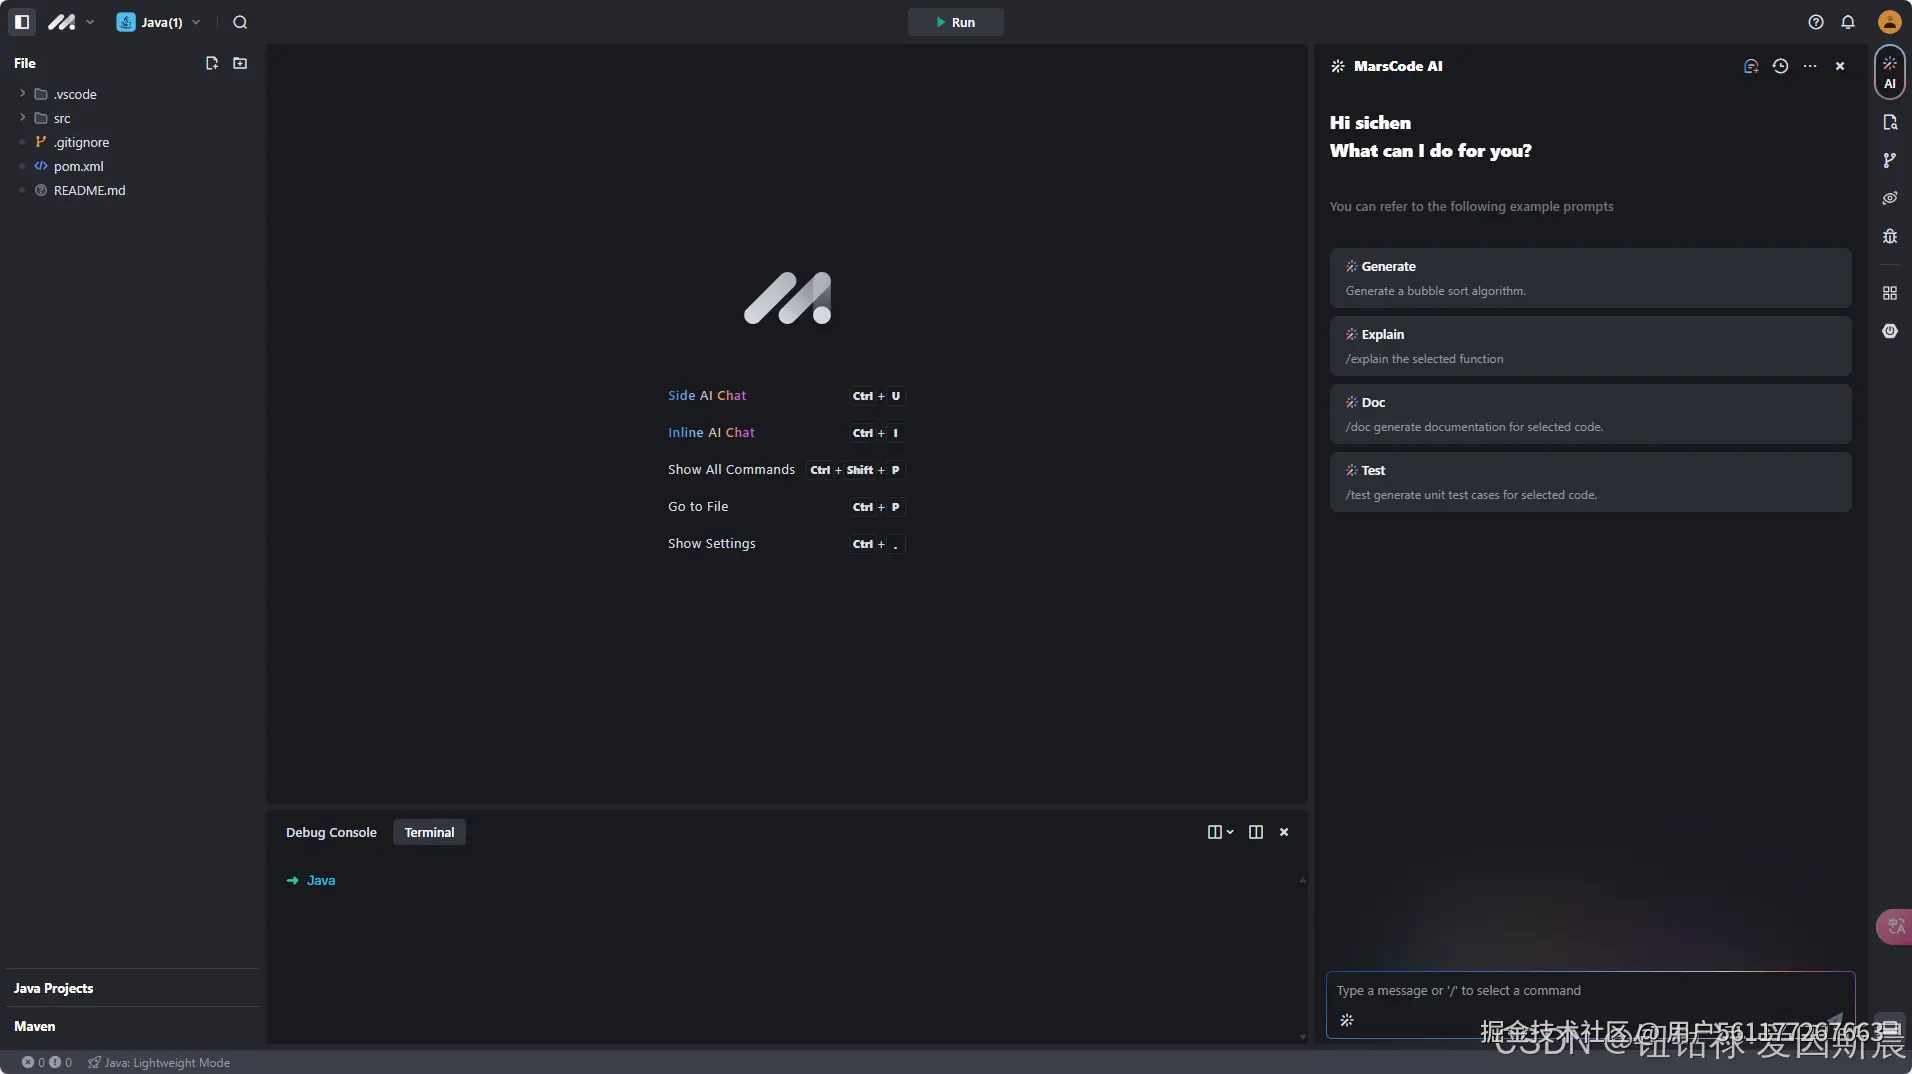This screenshot has height=1074, width=1912.
Task: Click the search magnifier icon in top bar
Action: [240, 22]
